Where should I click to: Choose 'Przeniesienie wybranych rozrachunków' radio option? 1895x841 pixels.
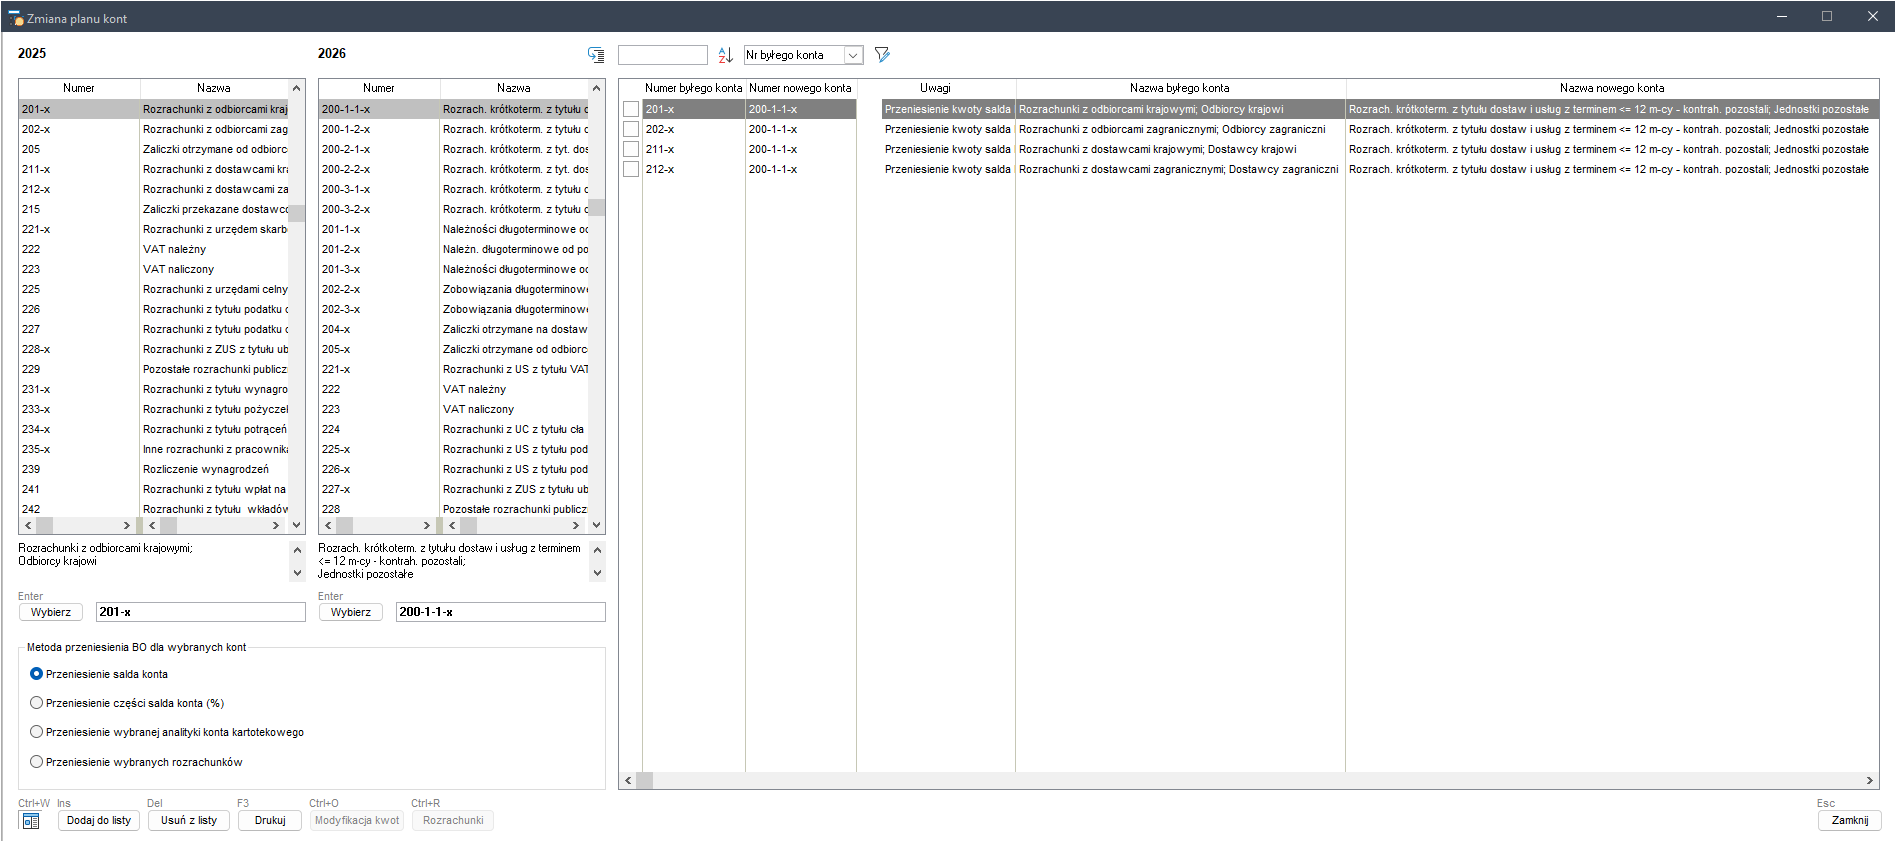coord(37,762)
